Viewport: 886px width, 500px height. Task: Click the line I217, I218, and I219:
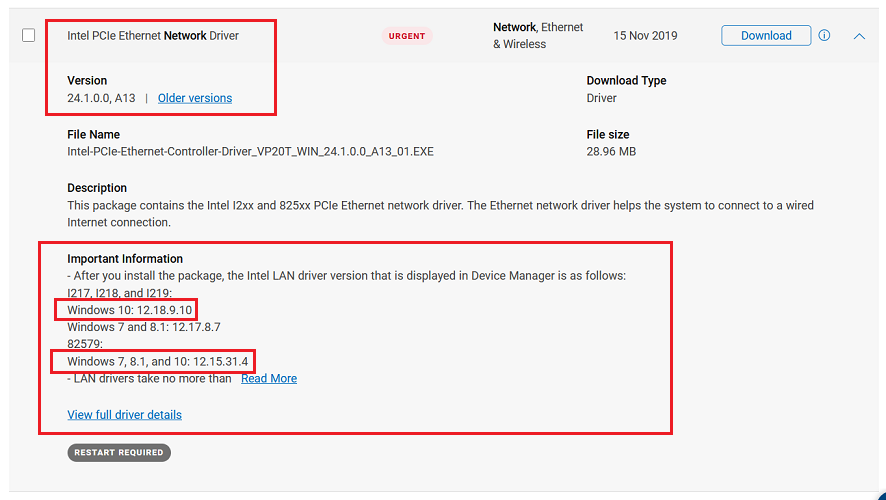click(x=120, y=293)
